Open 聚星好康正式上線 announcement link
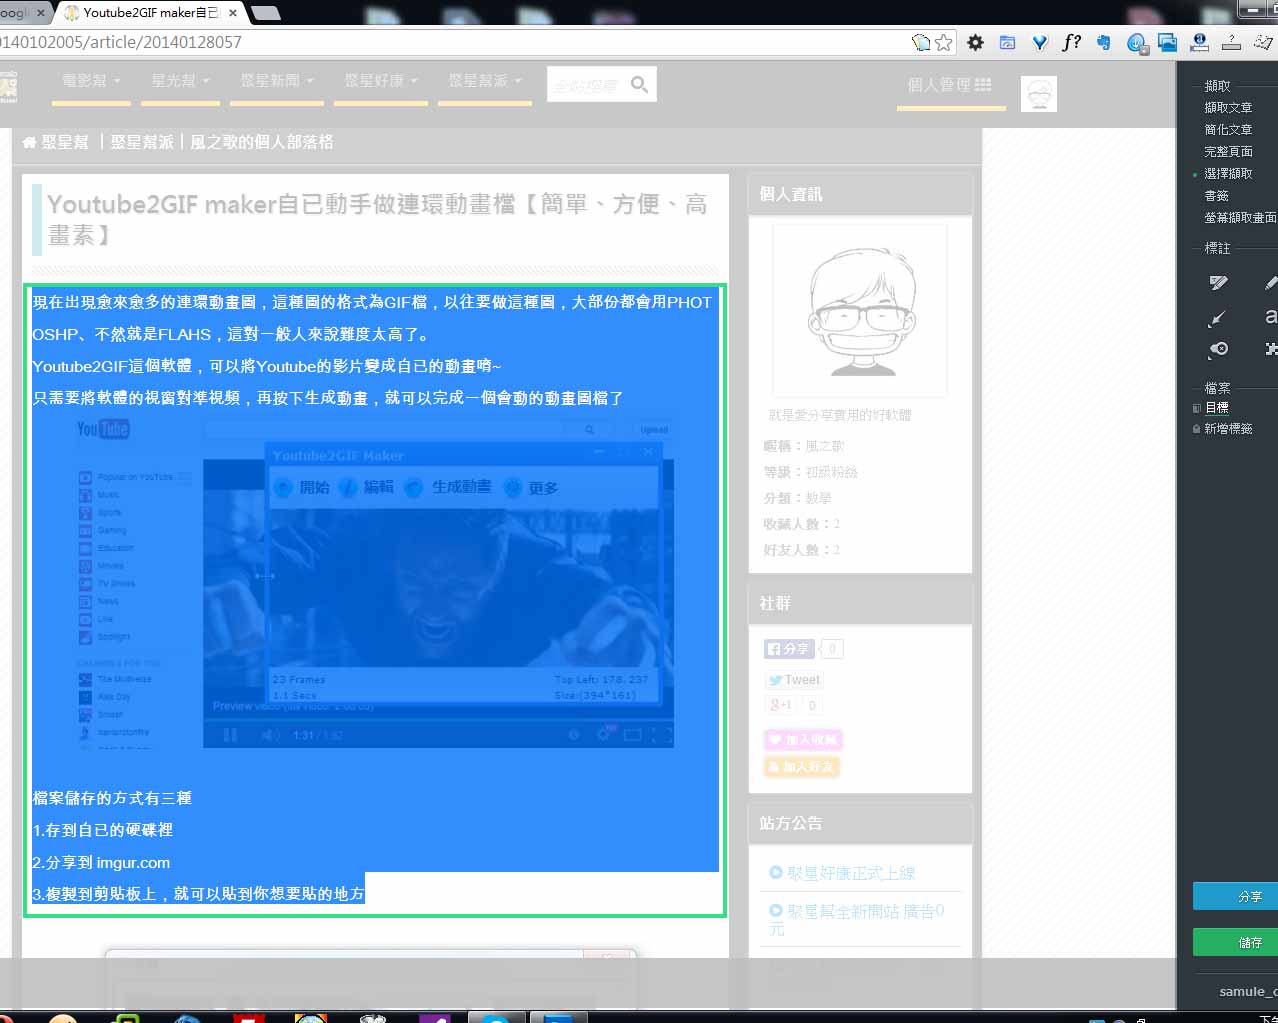Viewport: 1278px width, 1023px height. pos(851,873)
